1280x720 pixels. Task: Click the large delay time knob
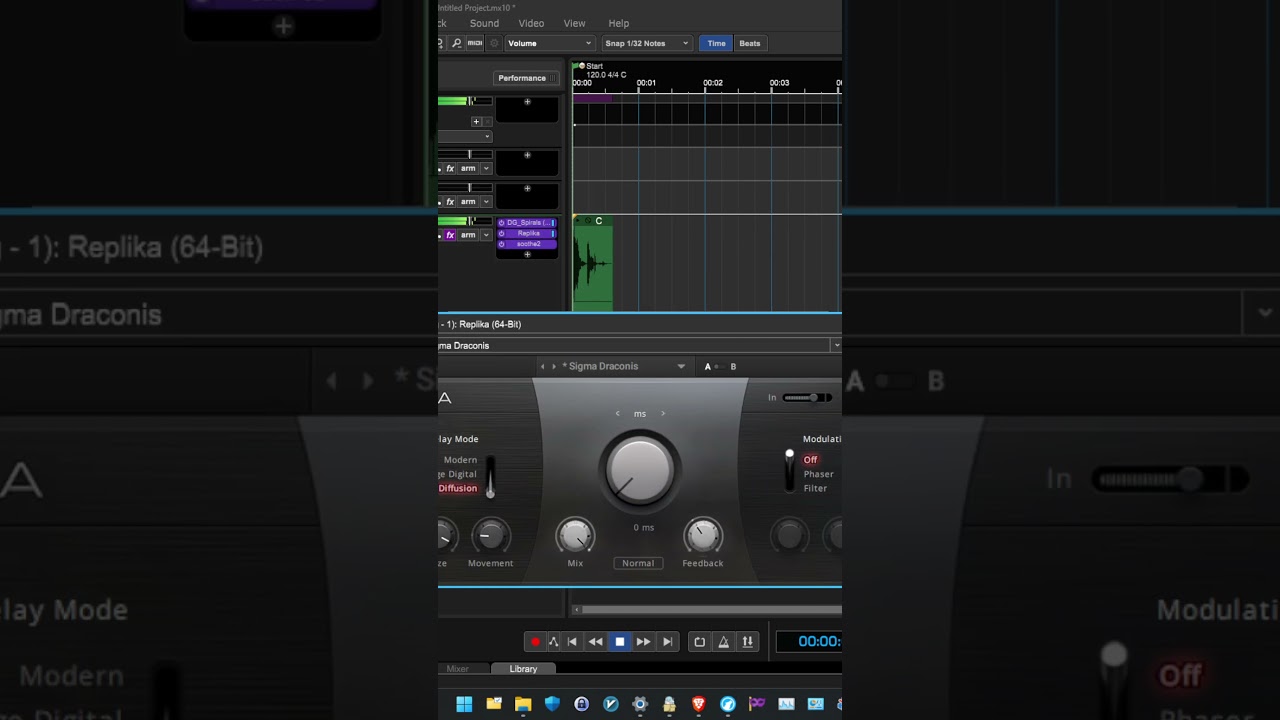tap(640, 470)
